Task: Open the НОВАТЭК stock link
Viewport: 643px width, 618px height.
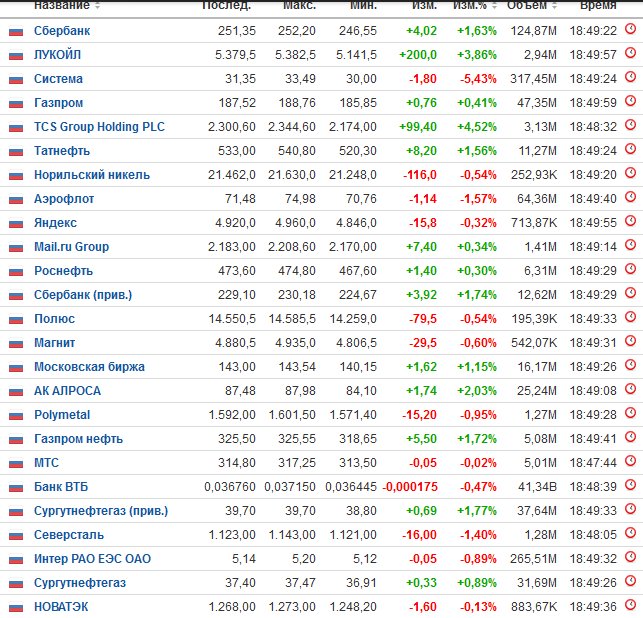Action: (61, 607)
